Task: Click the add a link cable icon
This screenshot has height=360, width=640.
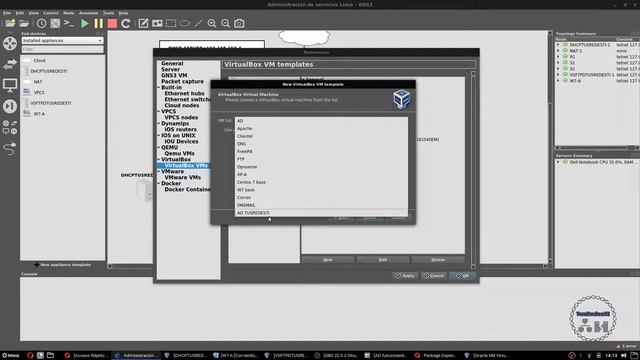Action: 10,149
